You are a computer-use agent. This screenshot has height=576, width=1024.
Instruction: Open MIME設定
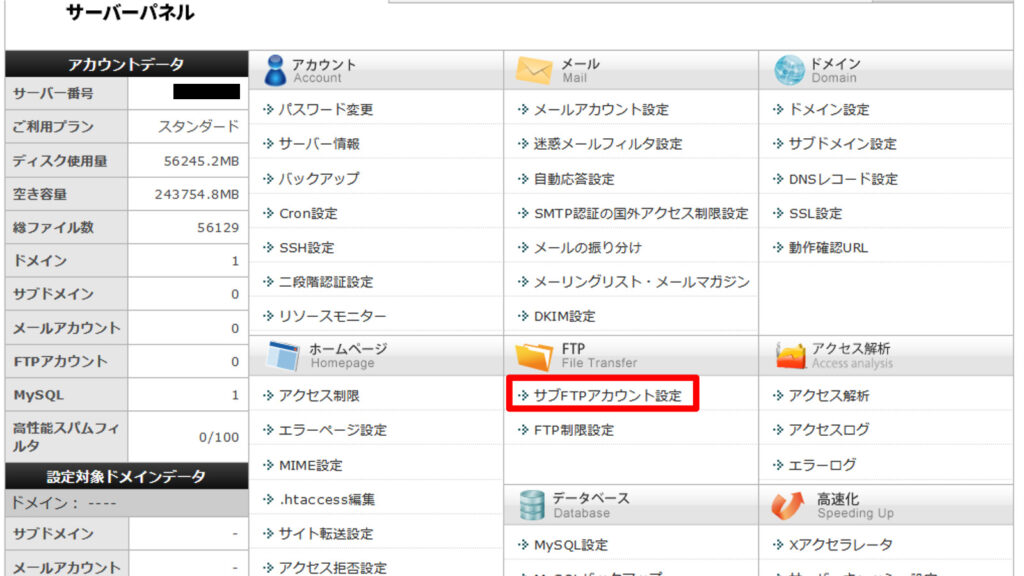(311, 465)
